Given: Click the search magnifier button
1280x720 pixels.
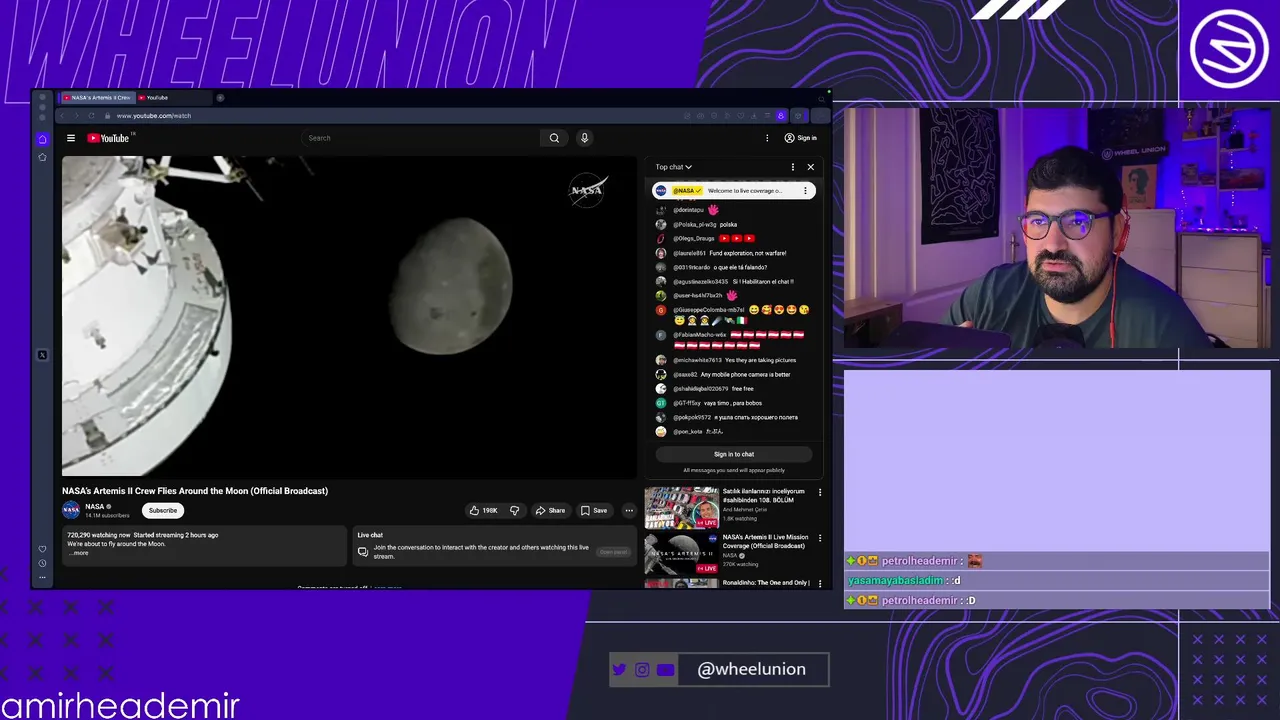Looking at the screenshot, I should [x=554, y=138].
